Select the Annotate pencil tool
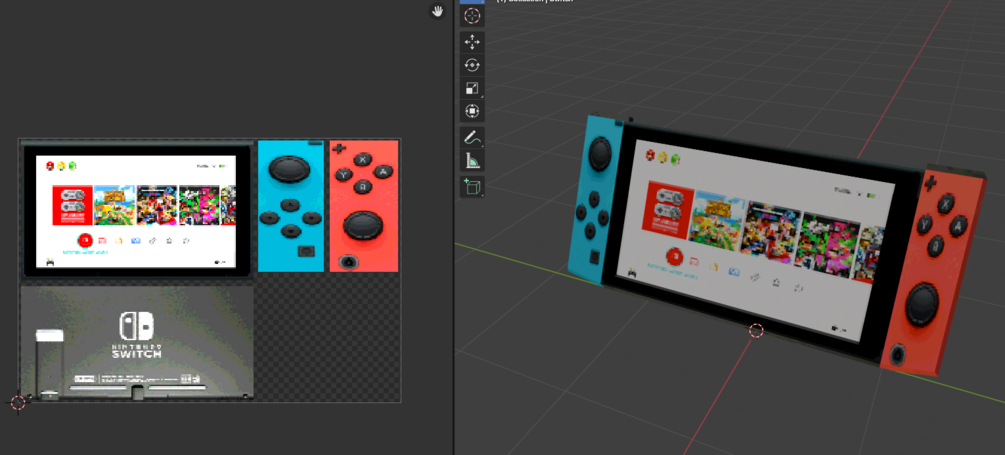 (472, 137)
